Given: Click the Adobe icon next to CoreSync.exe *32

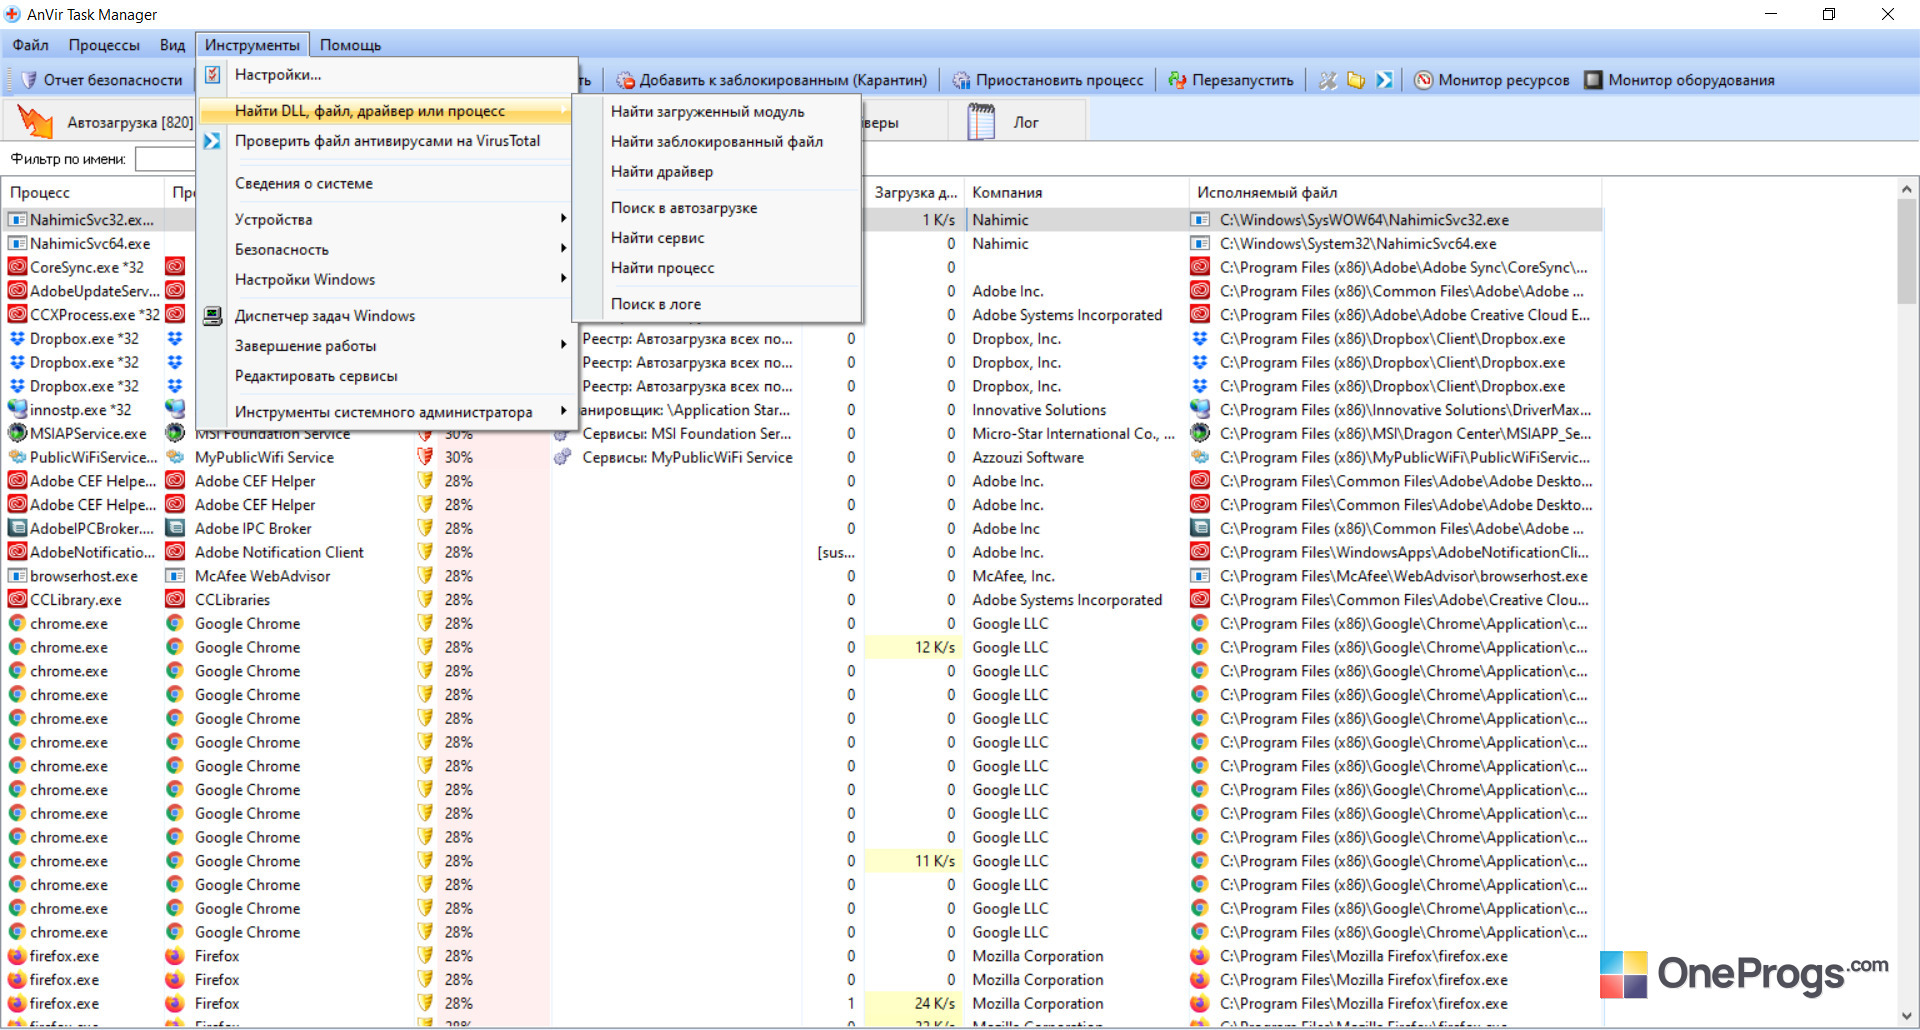Looking at the screenshot, I should (x=17, y=268).
